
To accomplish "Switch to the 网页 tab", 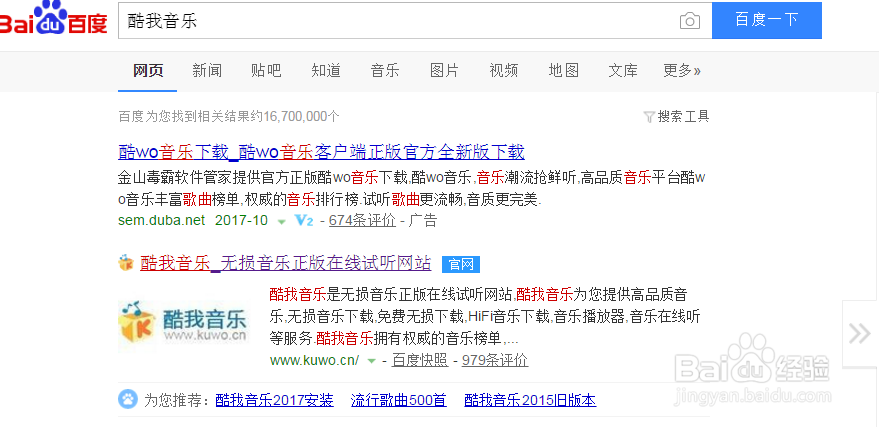I will click(x=148, y=71).
